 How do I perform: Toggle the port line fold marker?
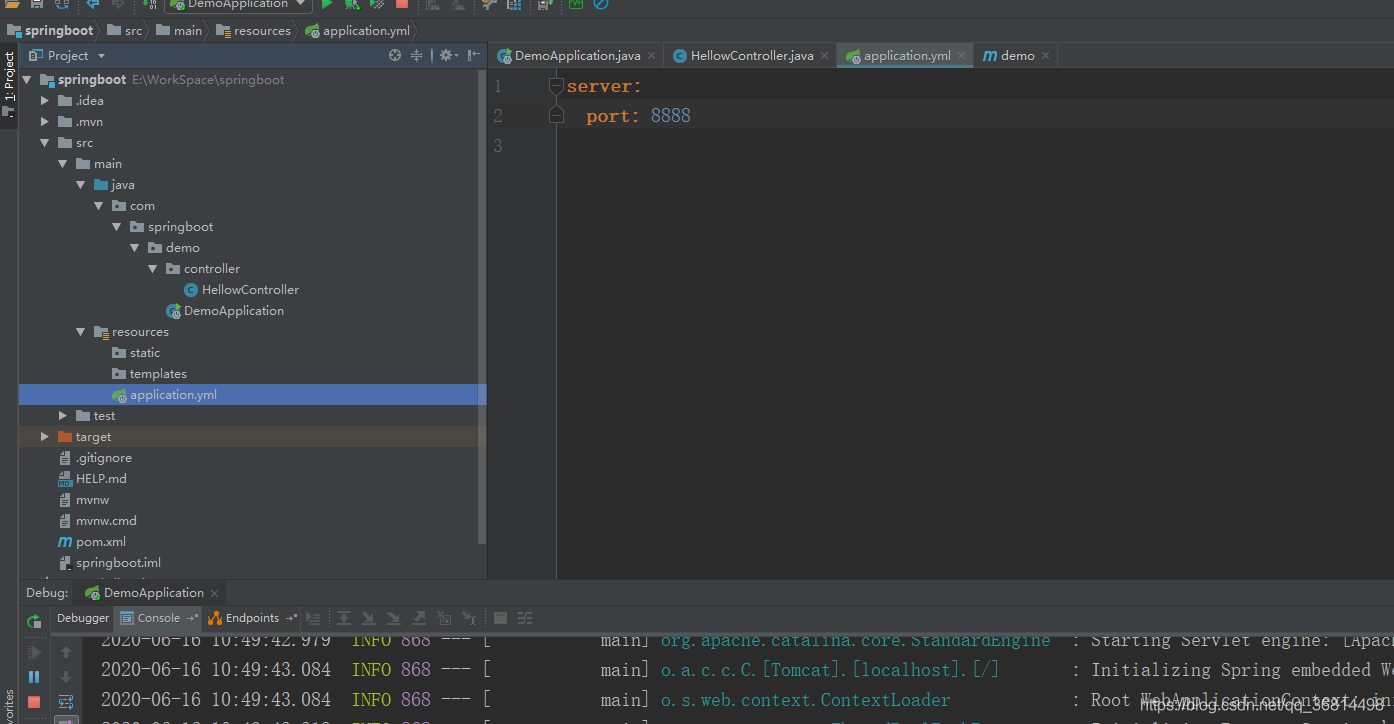pos(556,117)
